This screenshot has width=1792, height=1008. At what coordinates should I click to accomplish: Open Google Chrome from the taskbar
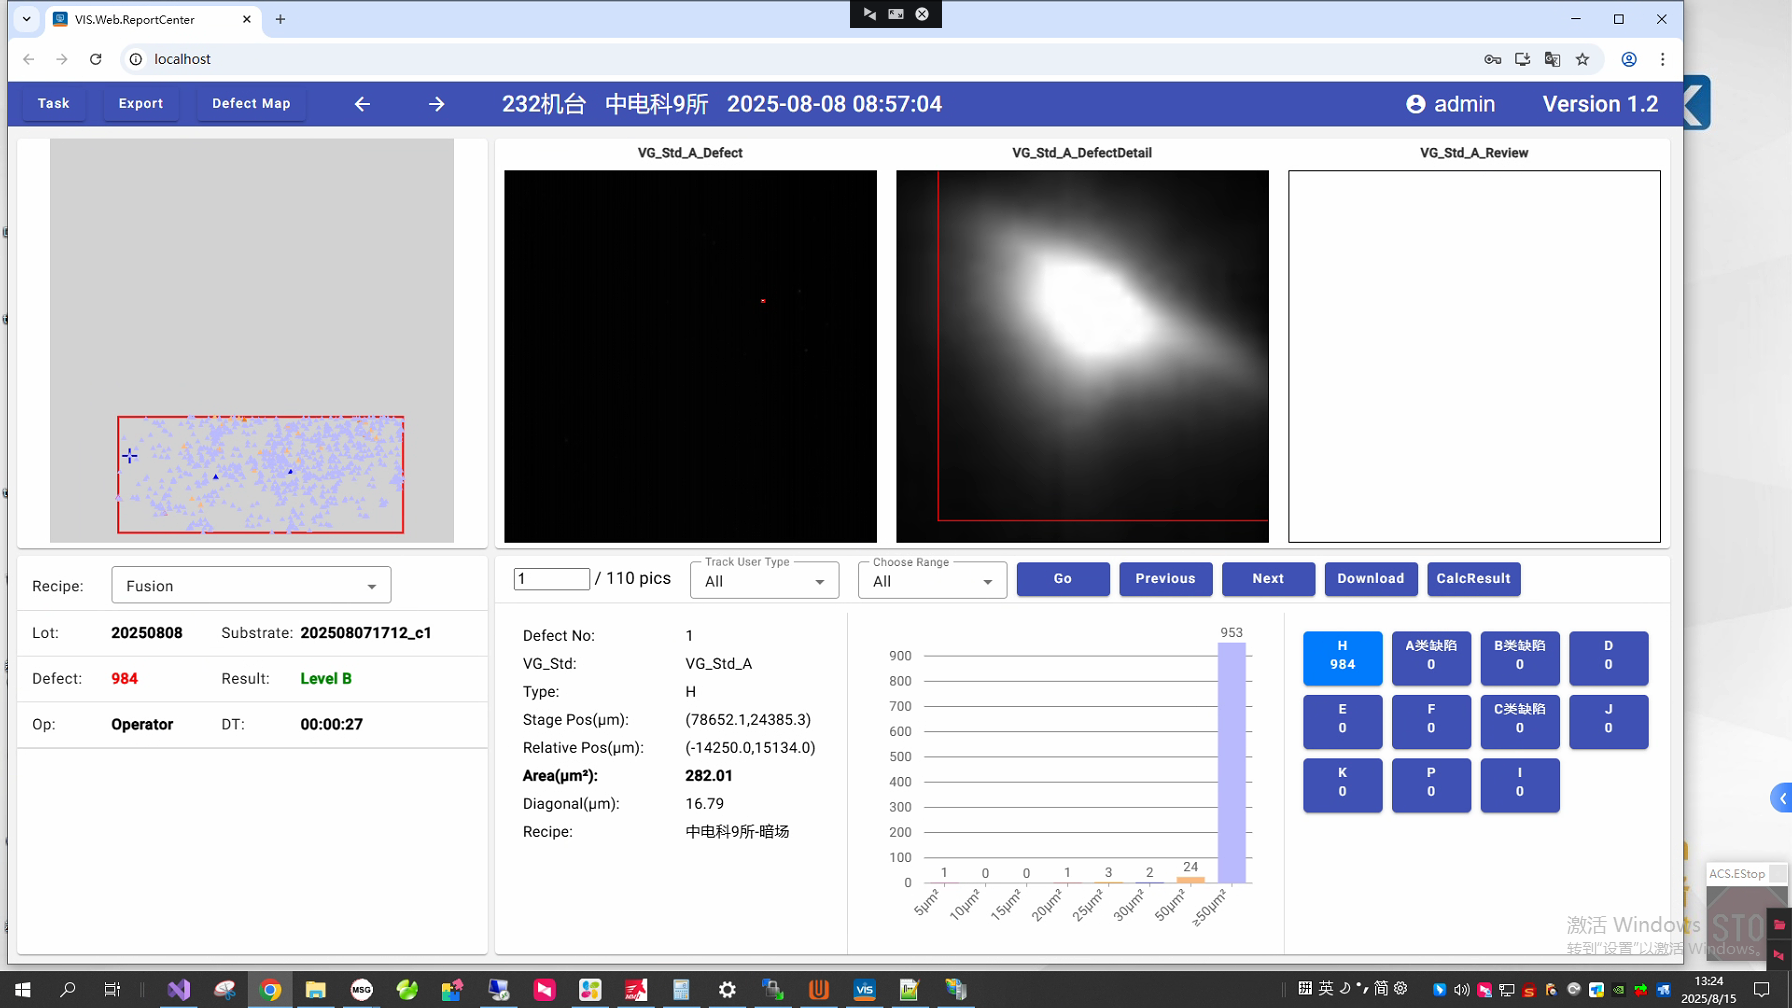pos(270,990)
